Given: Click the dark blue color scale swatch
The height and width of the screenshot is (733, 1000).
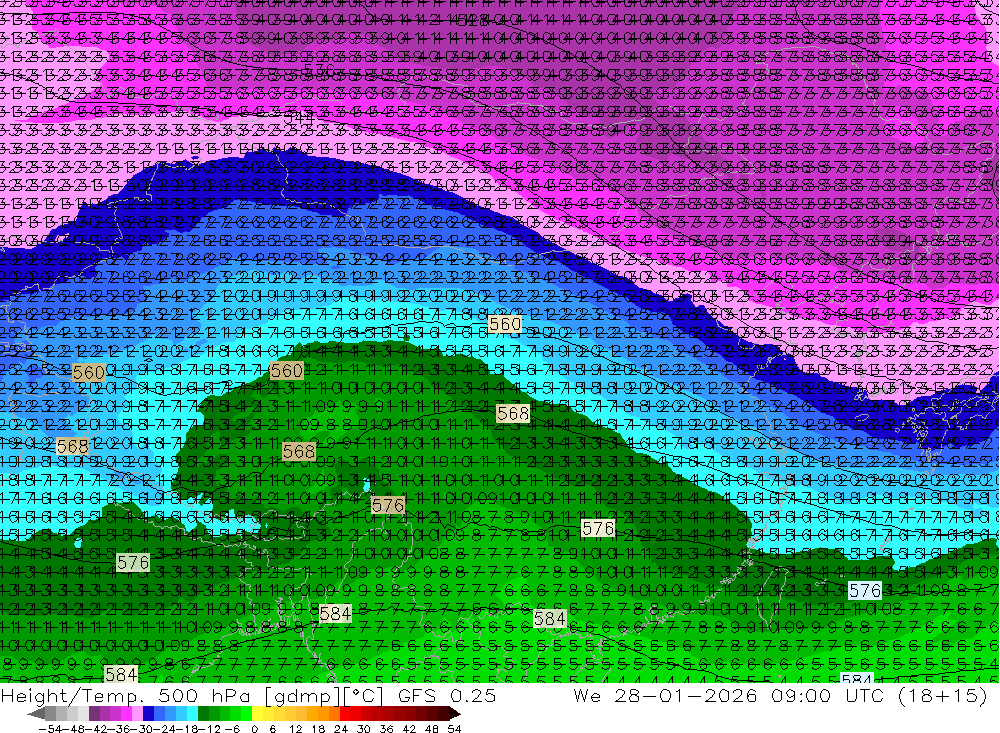Looking at the screenshot, I should (149, 714).
